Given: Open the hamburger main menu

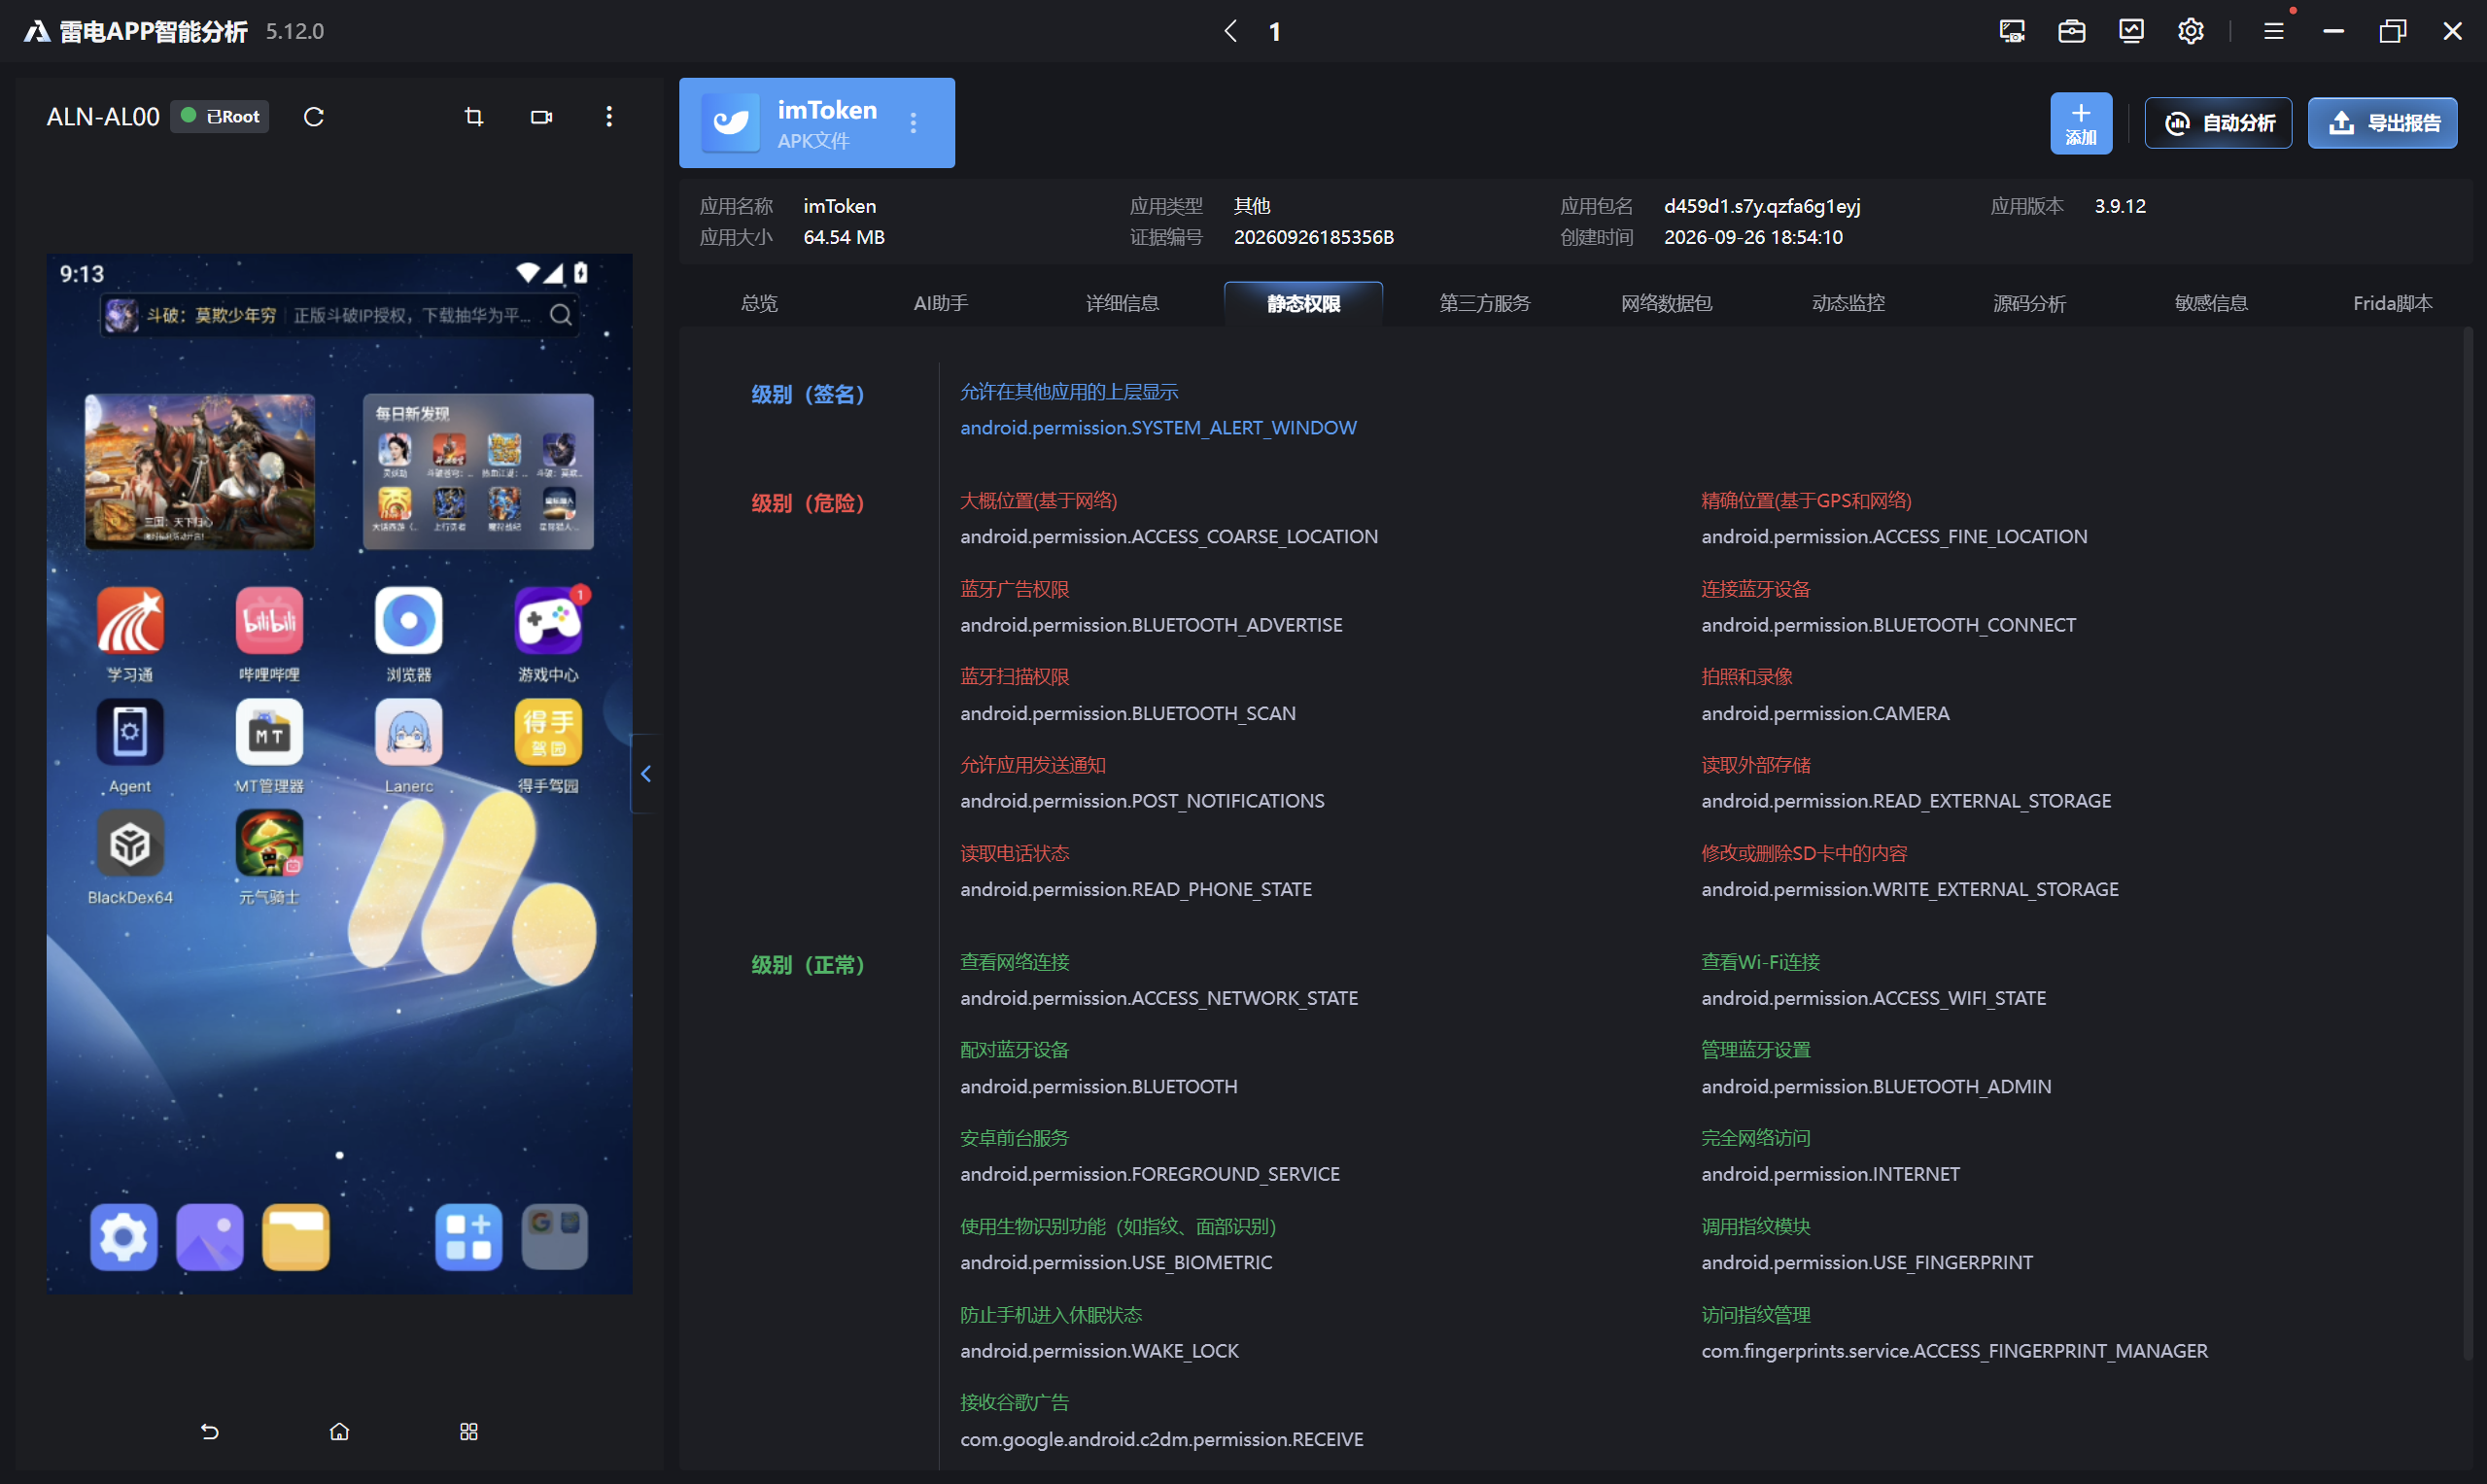Looking at the screenshot, I should tap(2274, 31).
